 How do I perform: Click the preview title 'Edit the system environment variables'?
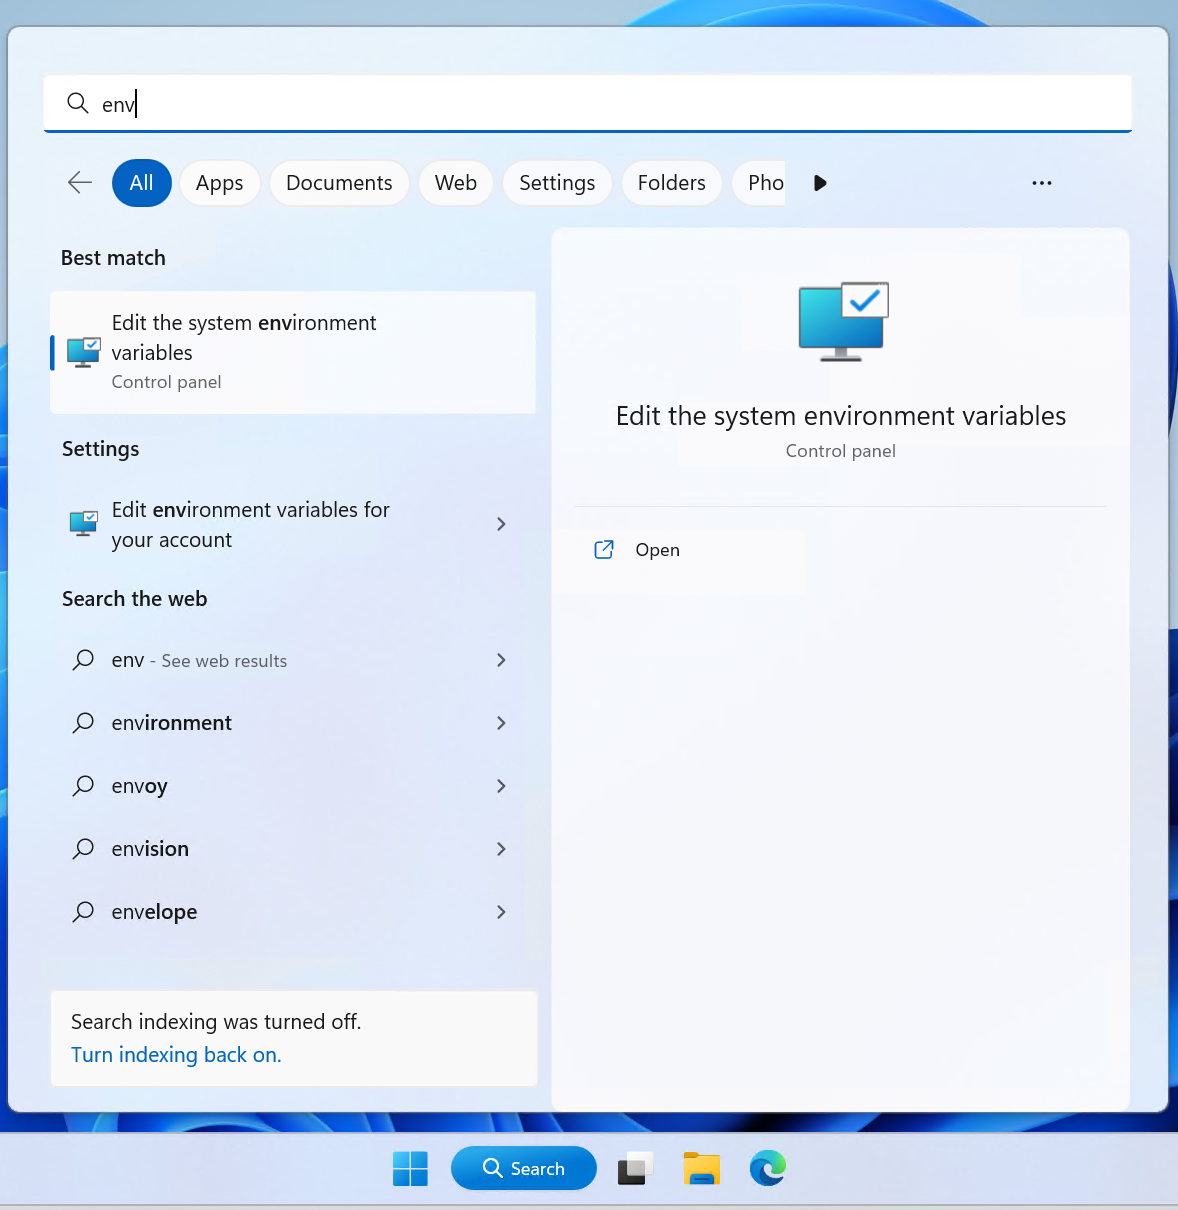[841, 416]
